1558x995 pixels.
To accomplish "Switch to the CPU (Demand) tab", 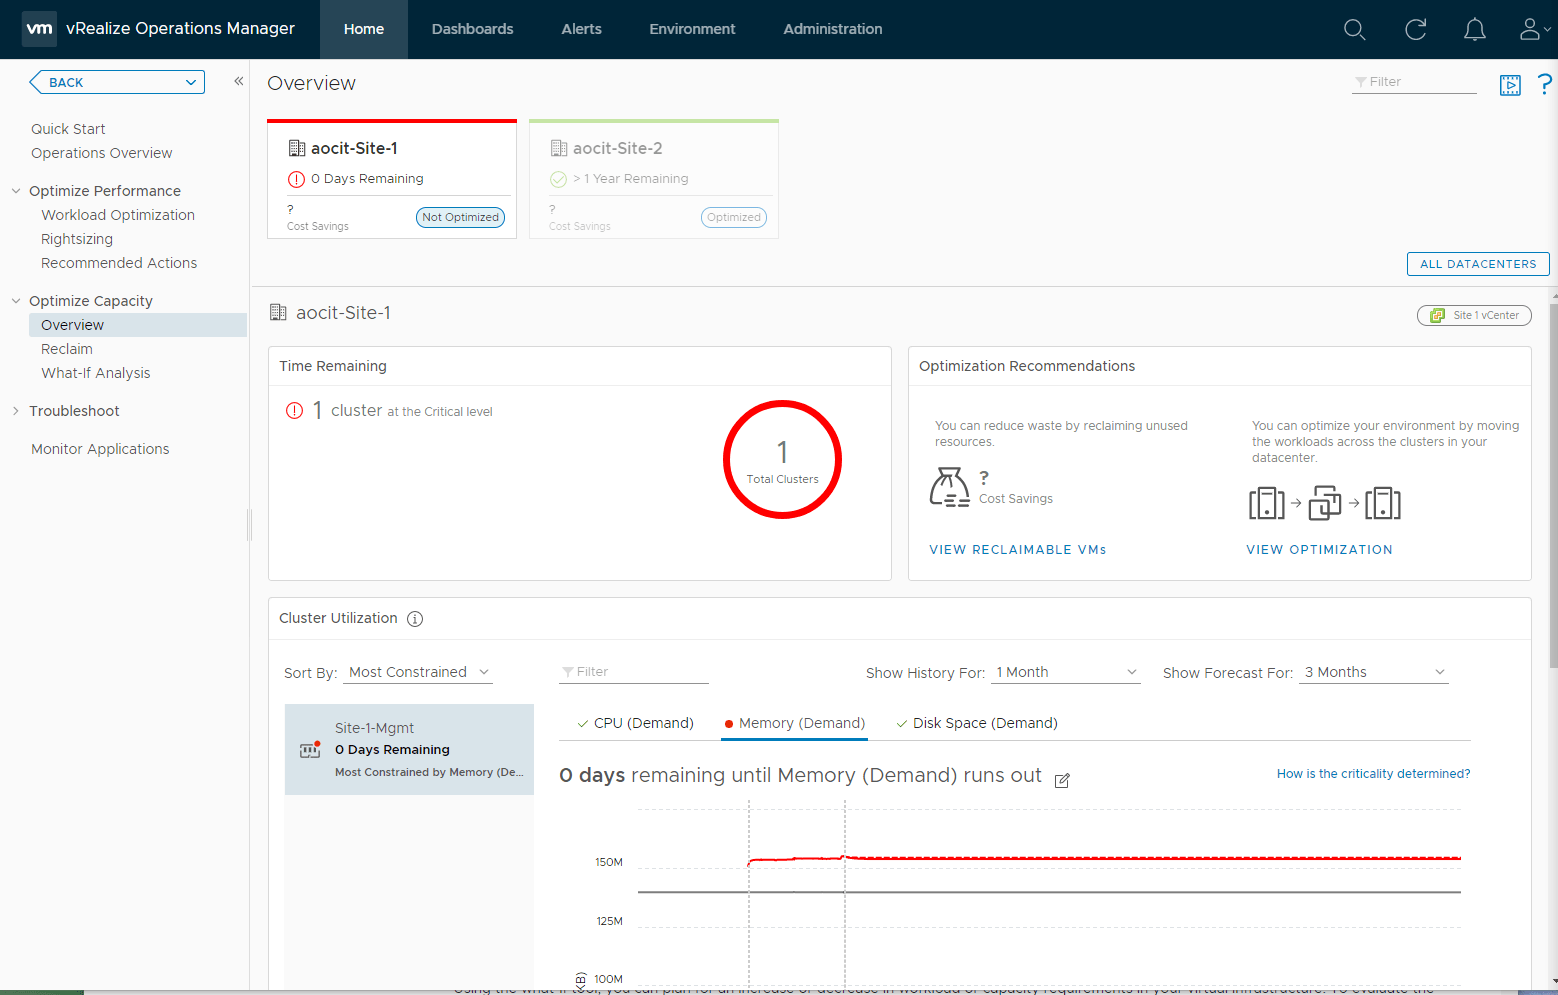I will tap(635, 723).
